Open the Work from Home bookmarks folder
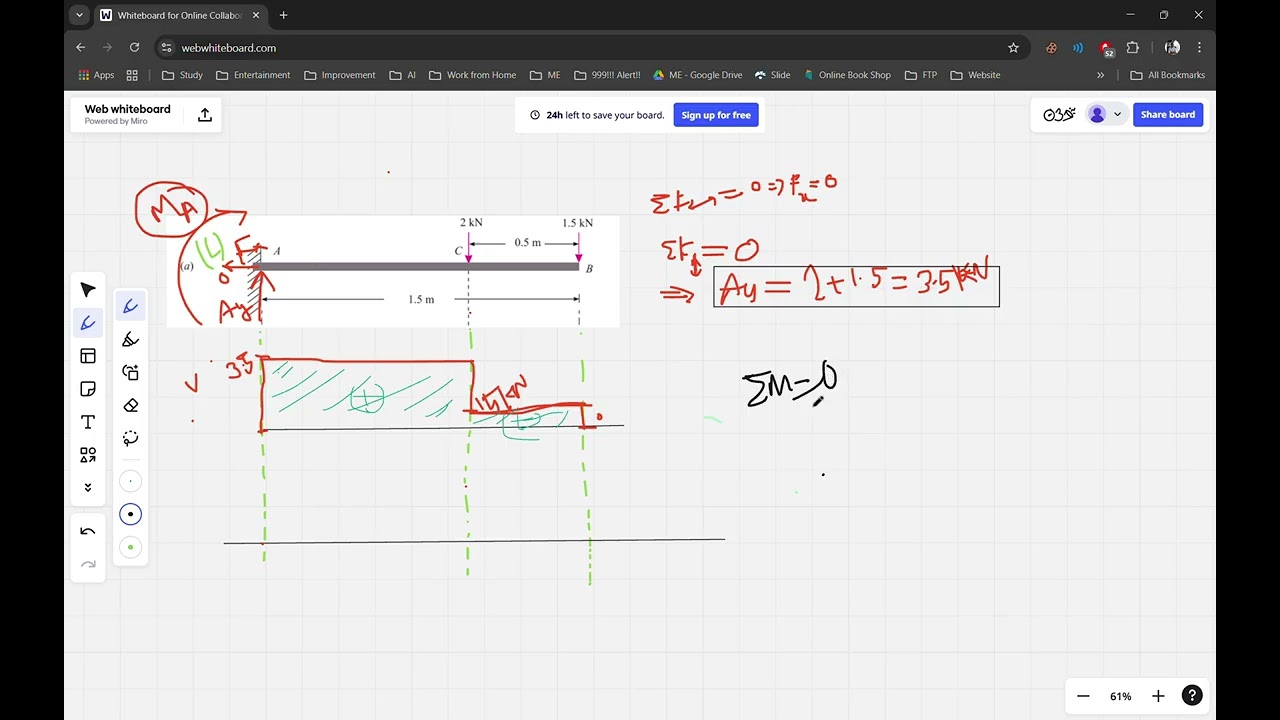The width and height of the screenshot is (1280, 720). (x=471, y=75)
